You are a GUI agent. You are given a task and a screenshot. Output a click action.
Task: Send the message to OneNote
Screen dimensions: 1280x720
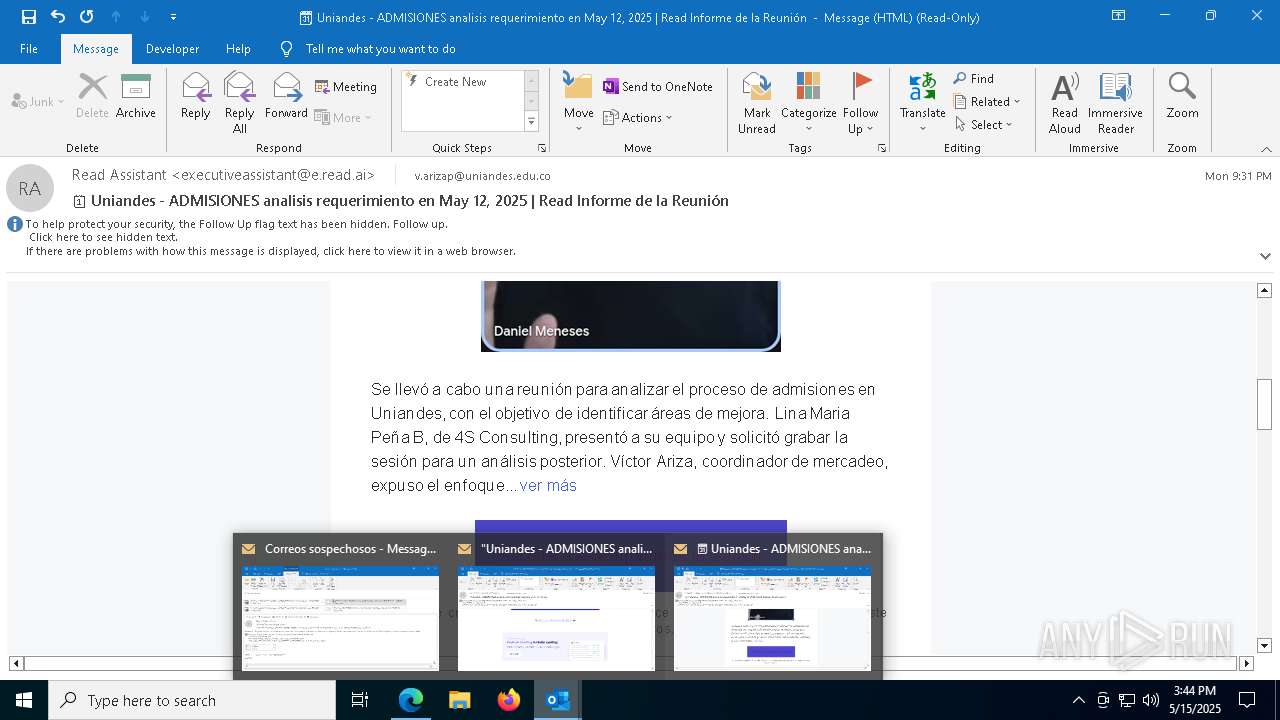658,87
